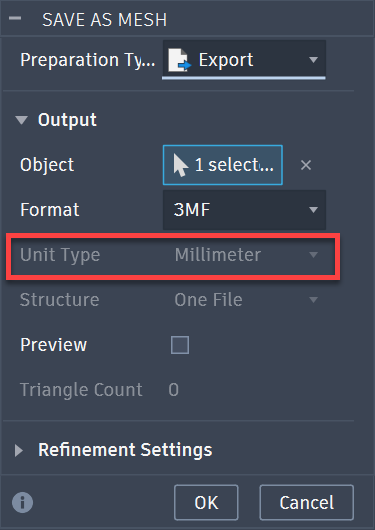This screenshot has width=375, height=530.
Task: Click the Triangle Count value
Action: tap(173, 390)
